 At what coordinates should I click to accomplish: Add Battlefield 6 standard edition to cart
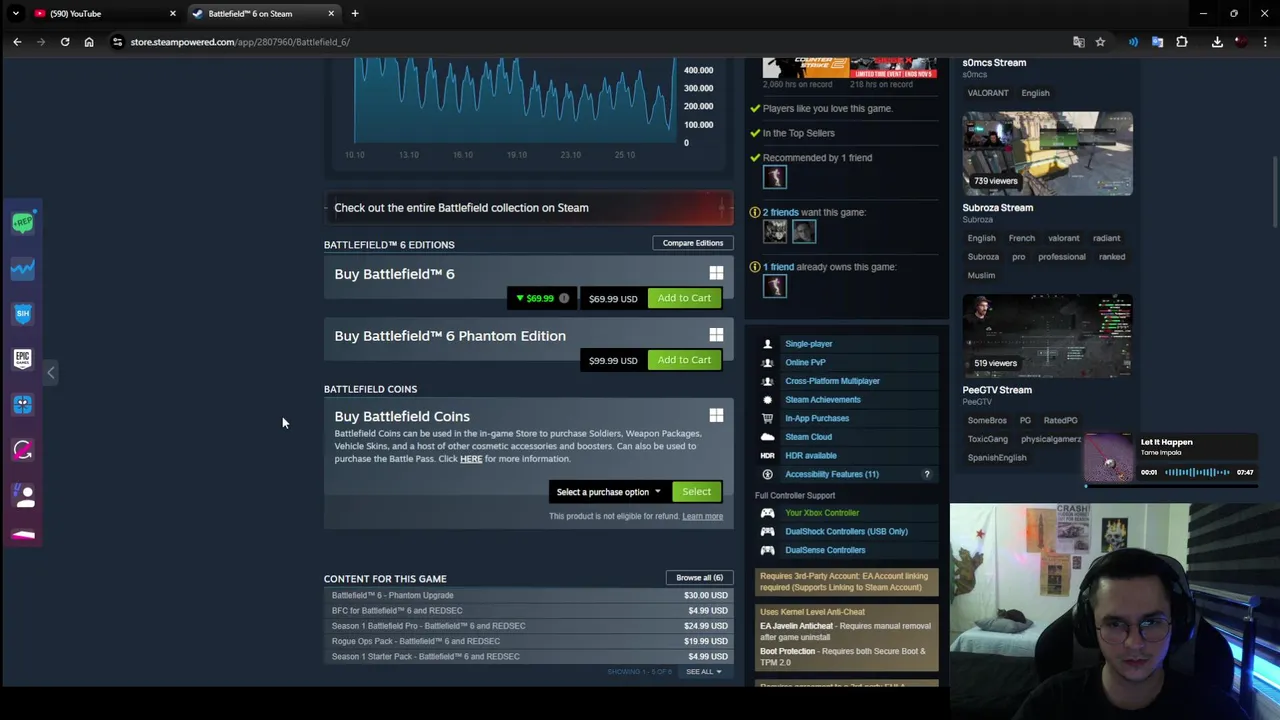[x=684, y=298]
